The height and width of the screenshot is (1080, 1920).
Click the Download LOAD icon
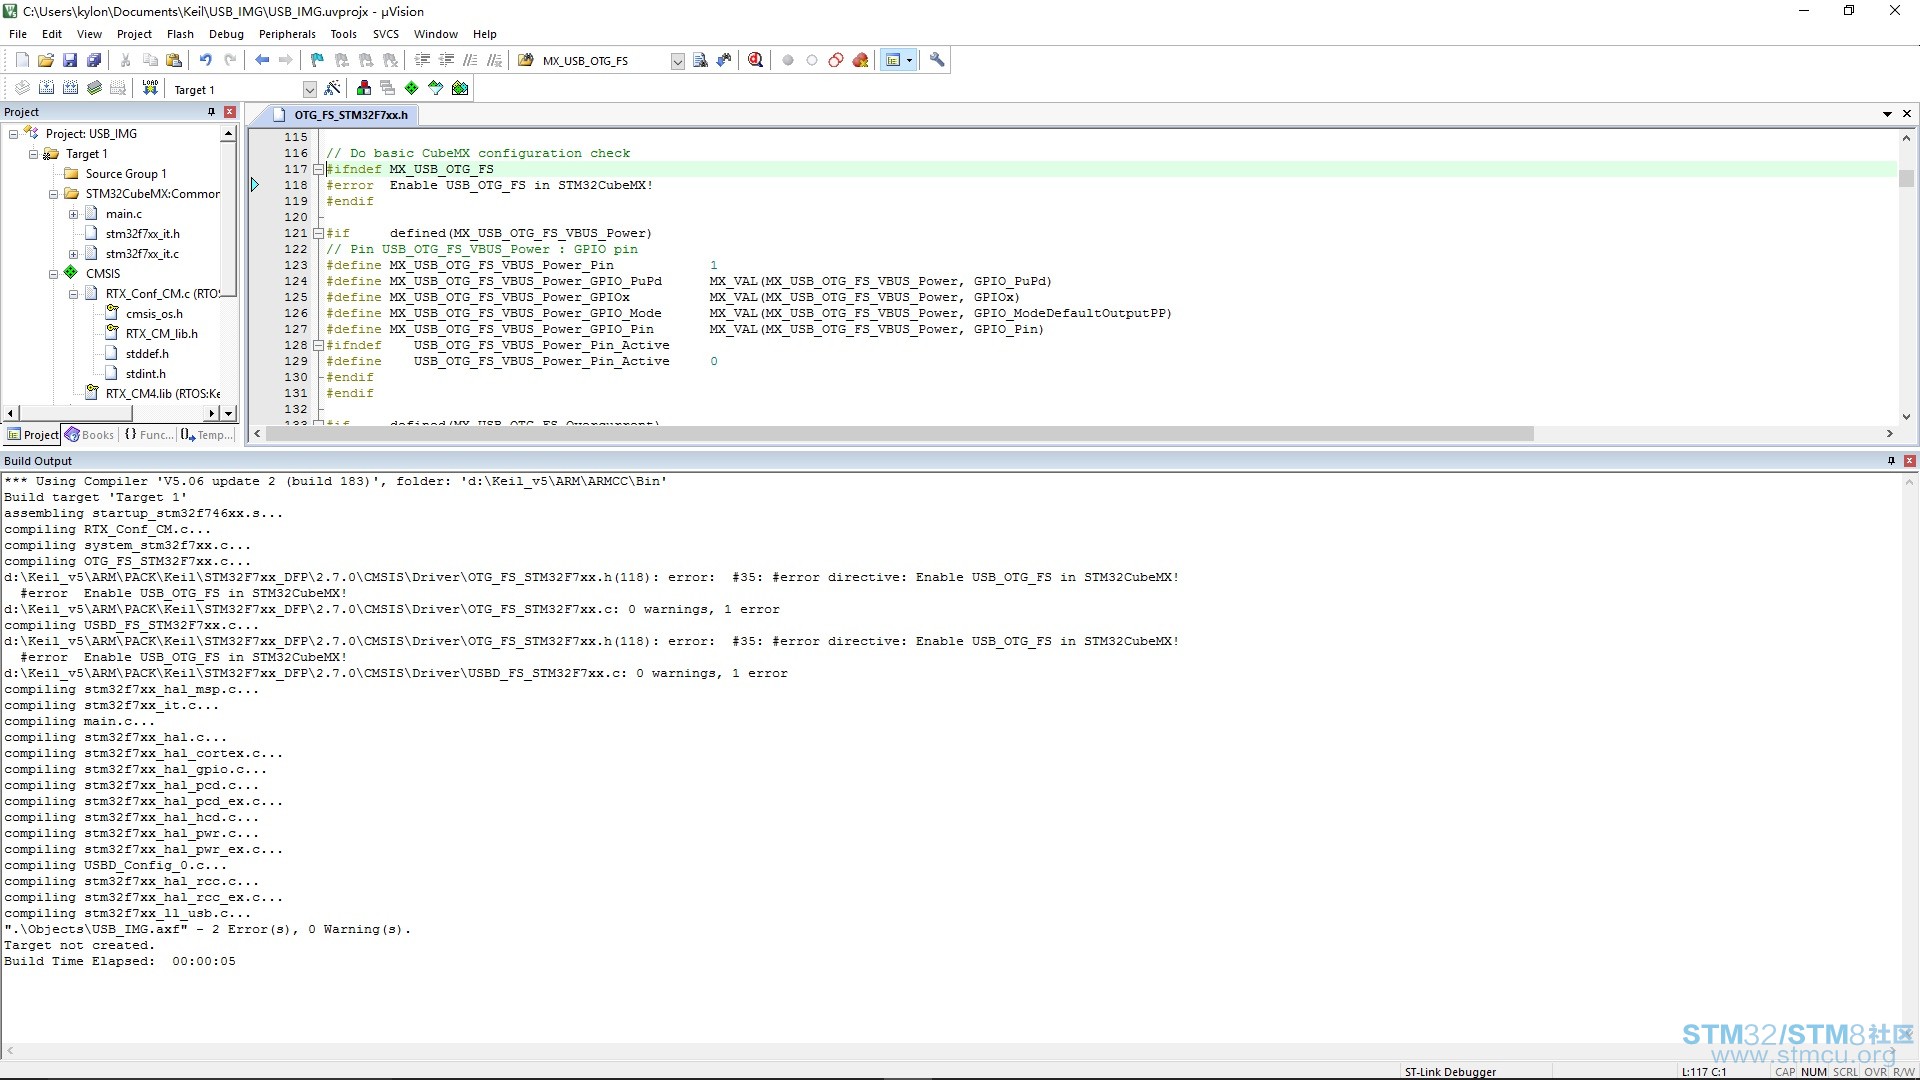click(x=150, y=88)
